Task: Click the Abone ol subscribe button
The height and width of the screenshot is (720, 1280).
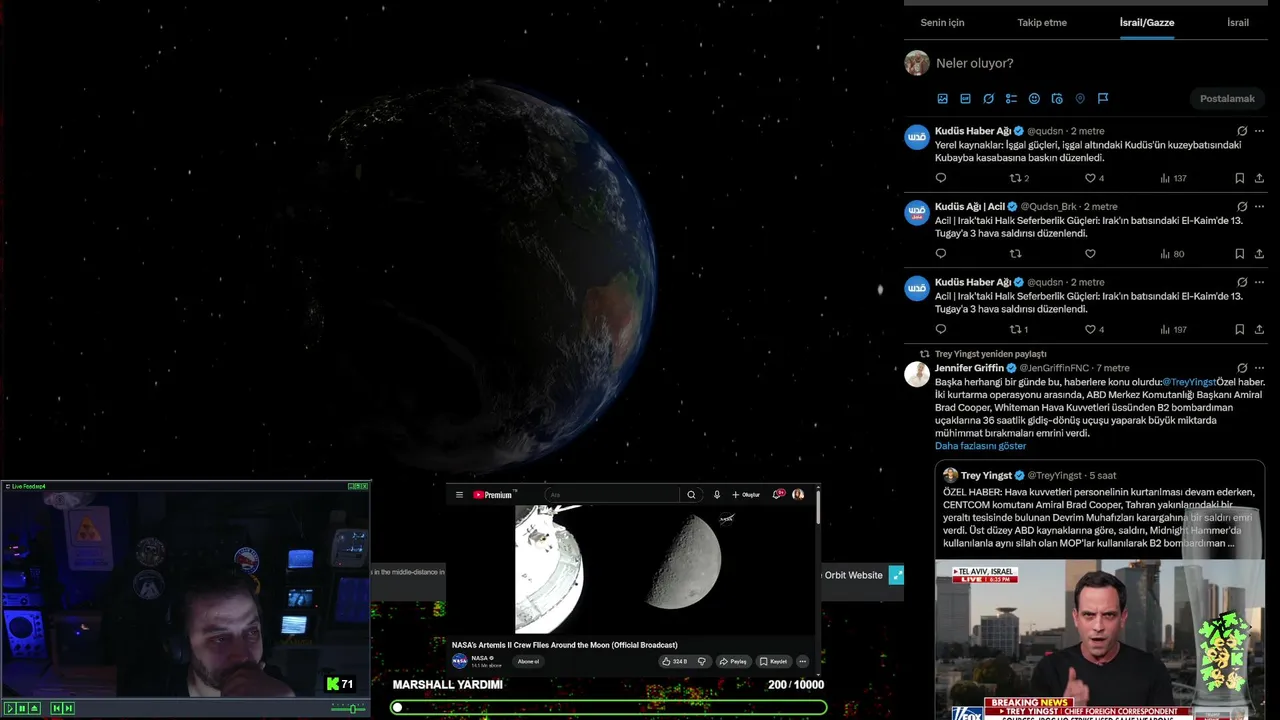Action: 528,661
